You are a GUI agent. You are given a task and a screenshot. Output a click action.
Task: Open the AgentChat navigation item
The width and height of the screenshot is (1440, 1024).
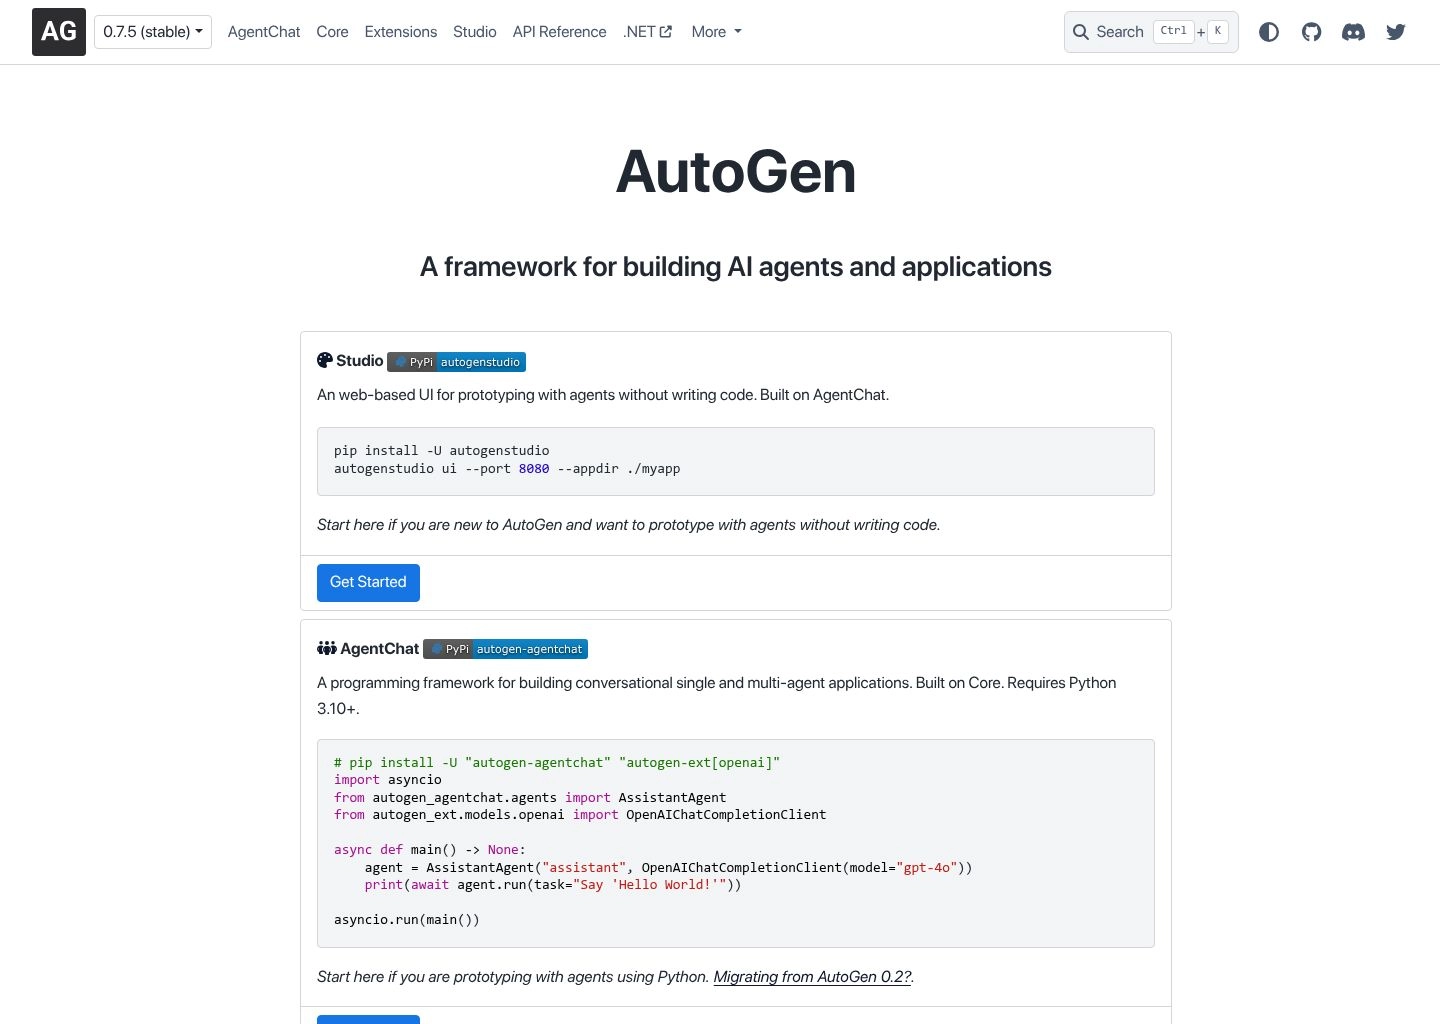(x=264, y=32)
